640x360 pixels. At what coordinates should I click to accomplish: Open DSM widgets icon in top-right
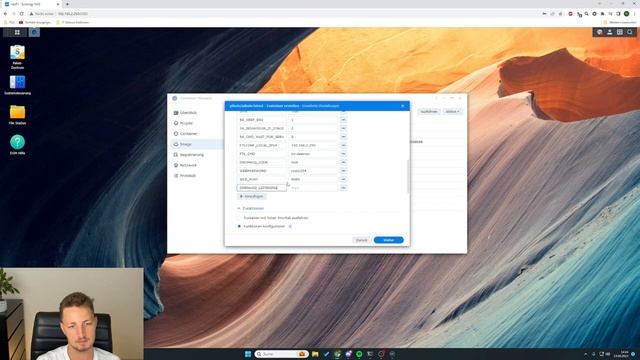click(620, 32)
